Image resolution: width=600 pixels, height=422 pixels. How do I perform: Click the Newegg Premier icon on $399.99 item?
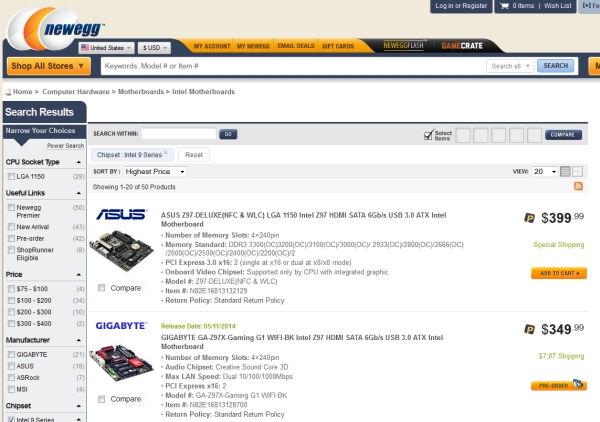pos(529,217)
